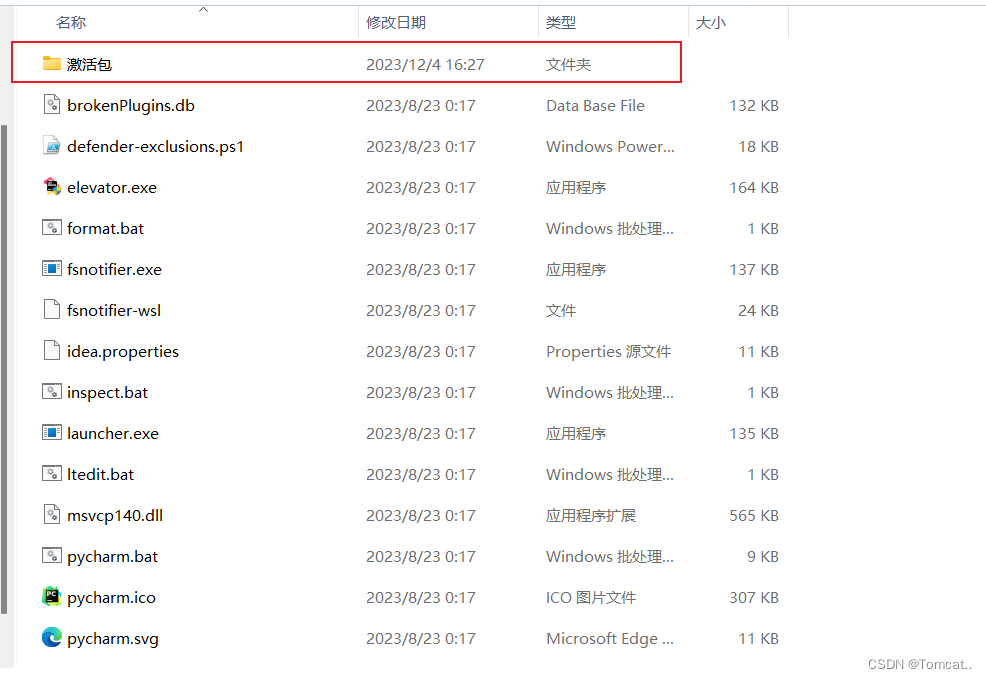Screen dimensions: 986x679
Task: Select the file name pycharm.bat
Action: tap(113, 556)
